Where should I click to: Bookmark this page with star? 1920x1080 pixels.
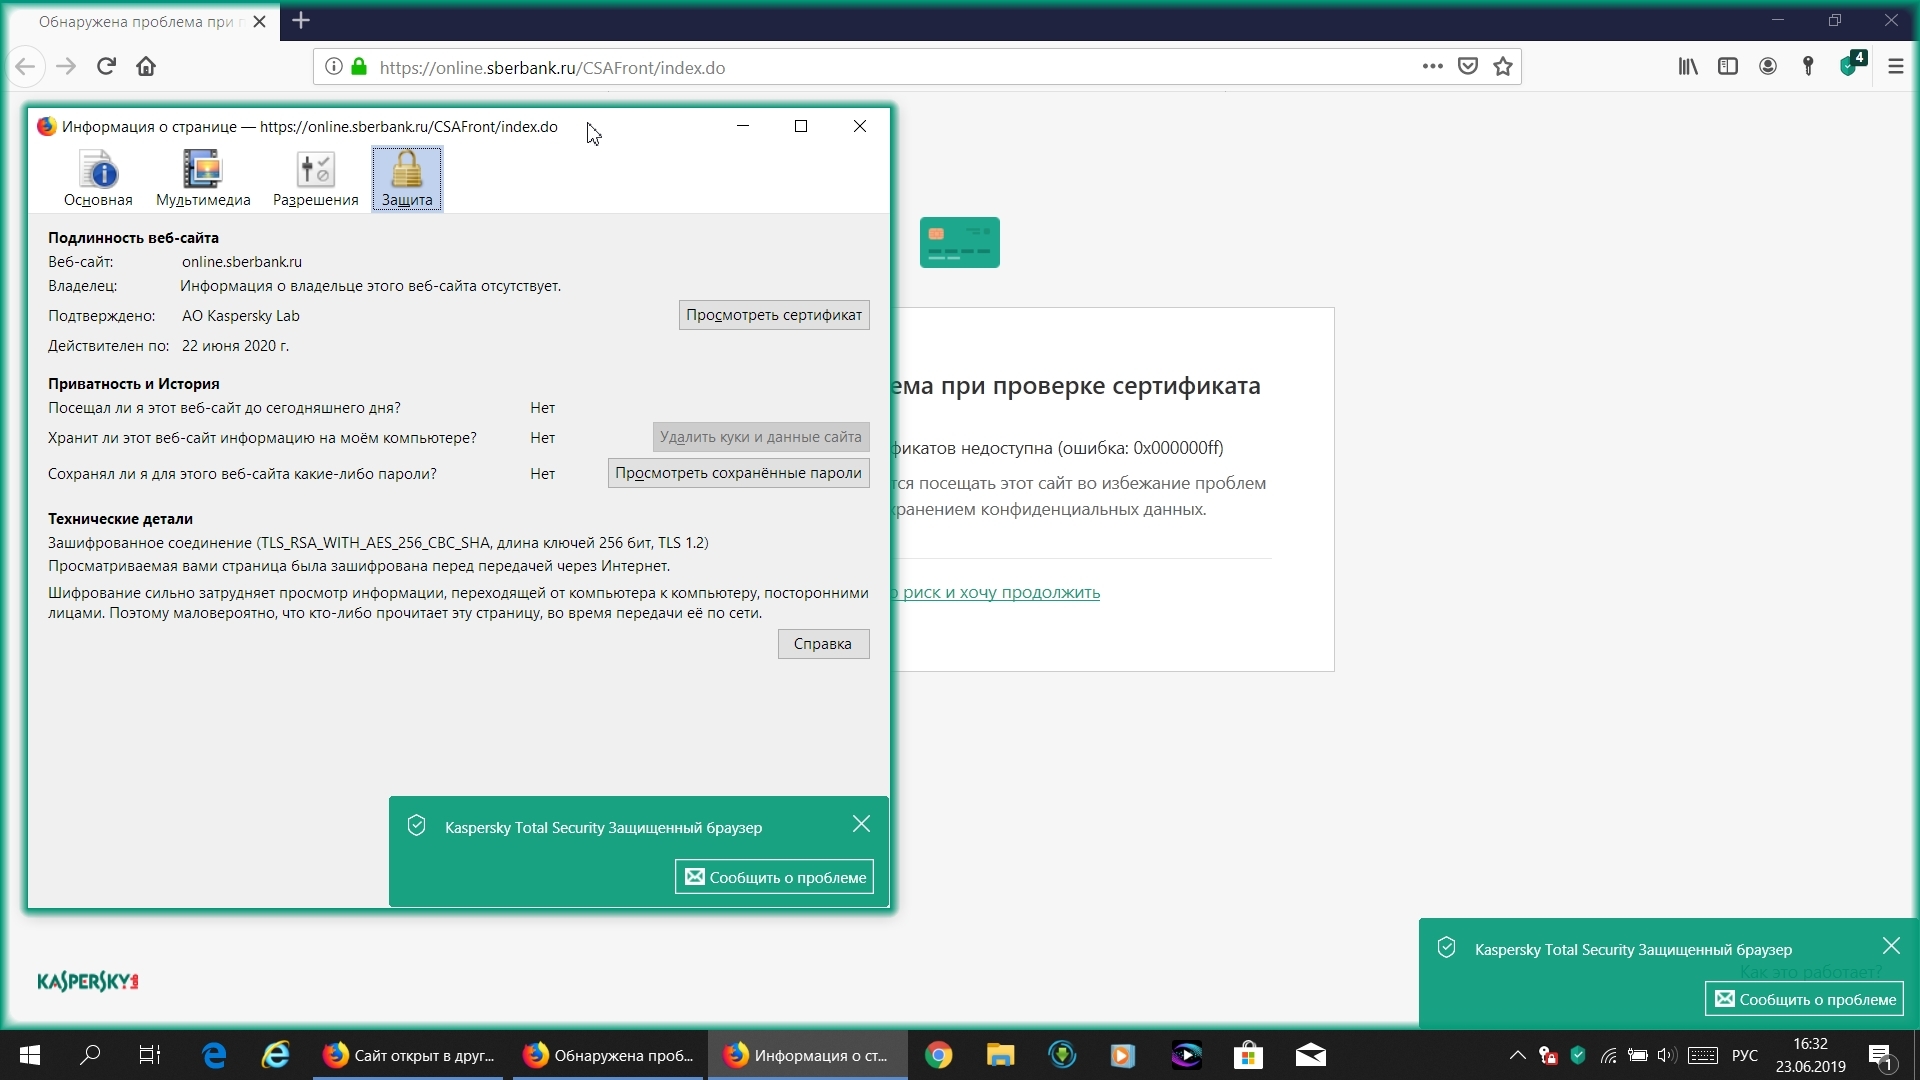click(x=1503, y=67)
